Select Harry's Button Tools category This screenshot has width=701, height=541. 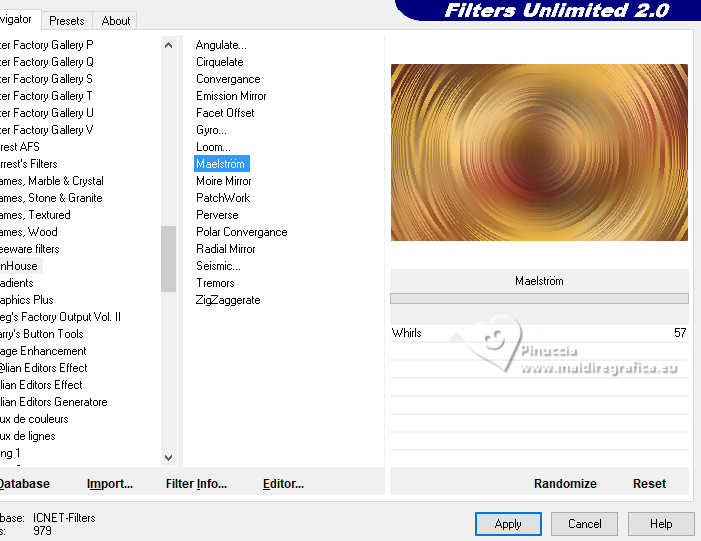[x=42, y=334]
